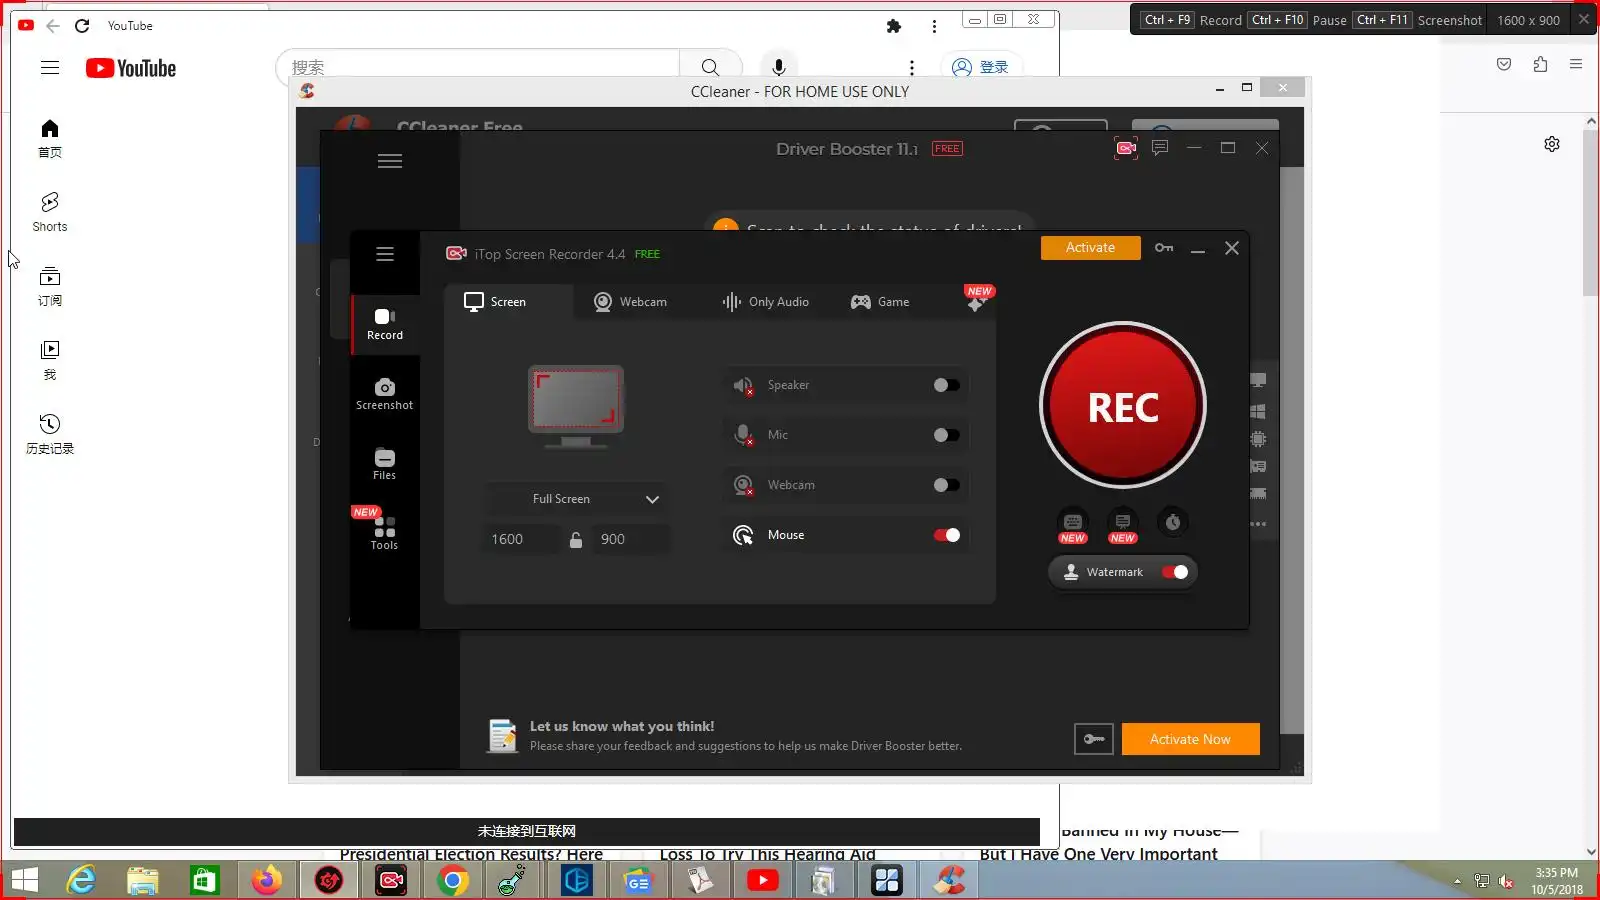Open the scheduled recording timer icon
The image size is (1600, 900).
[x=1173, y=522]
